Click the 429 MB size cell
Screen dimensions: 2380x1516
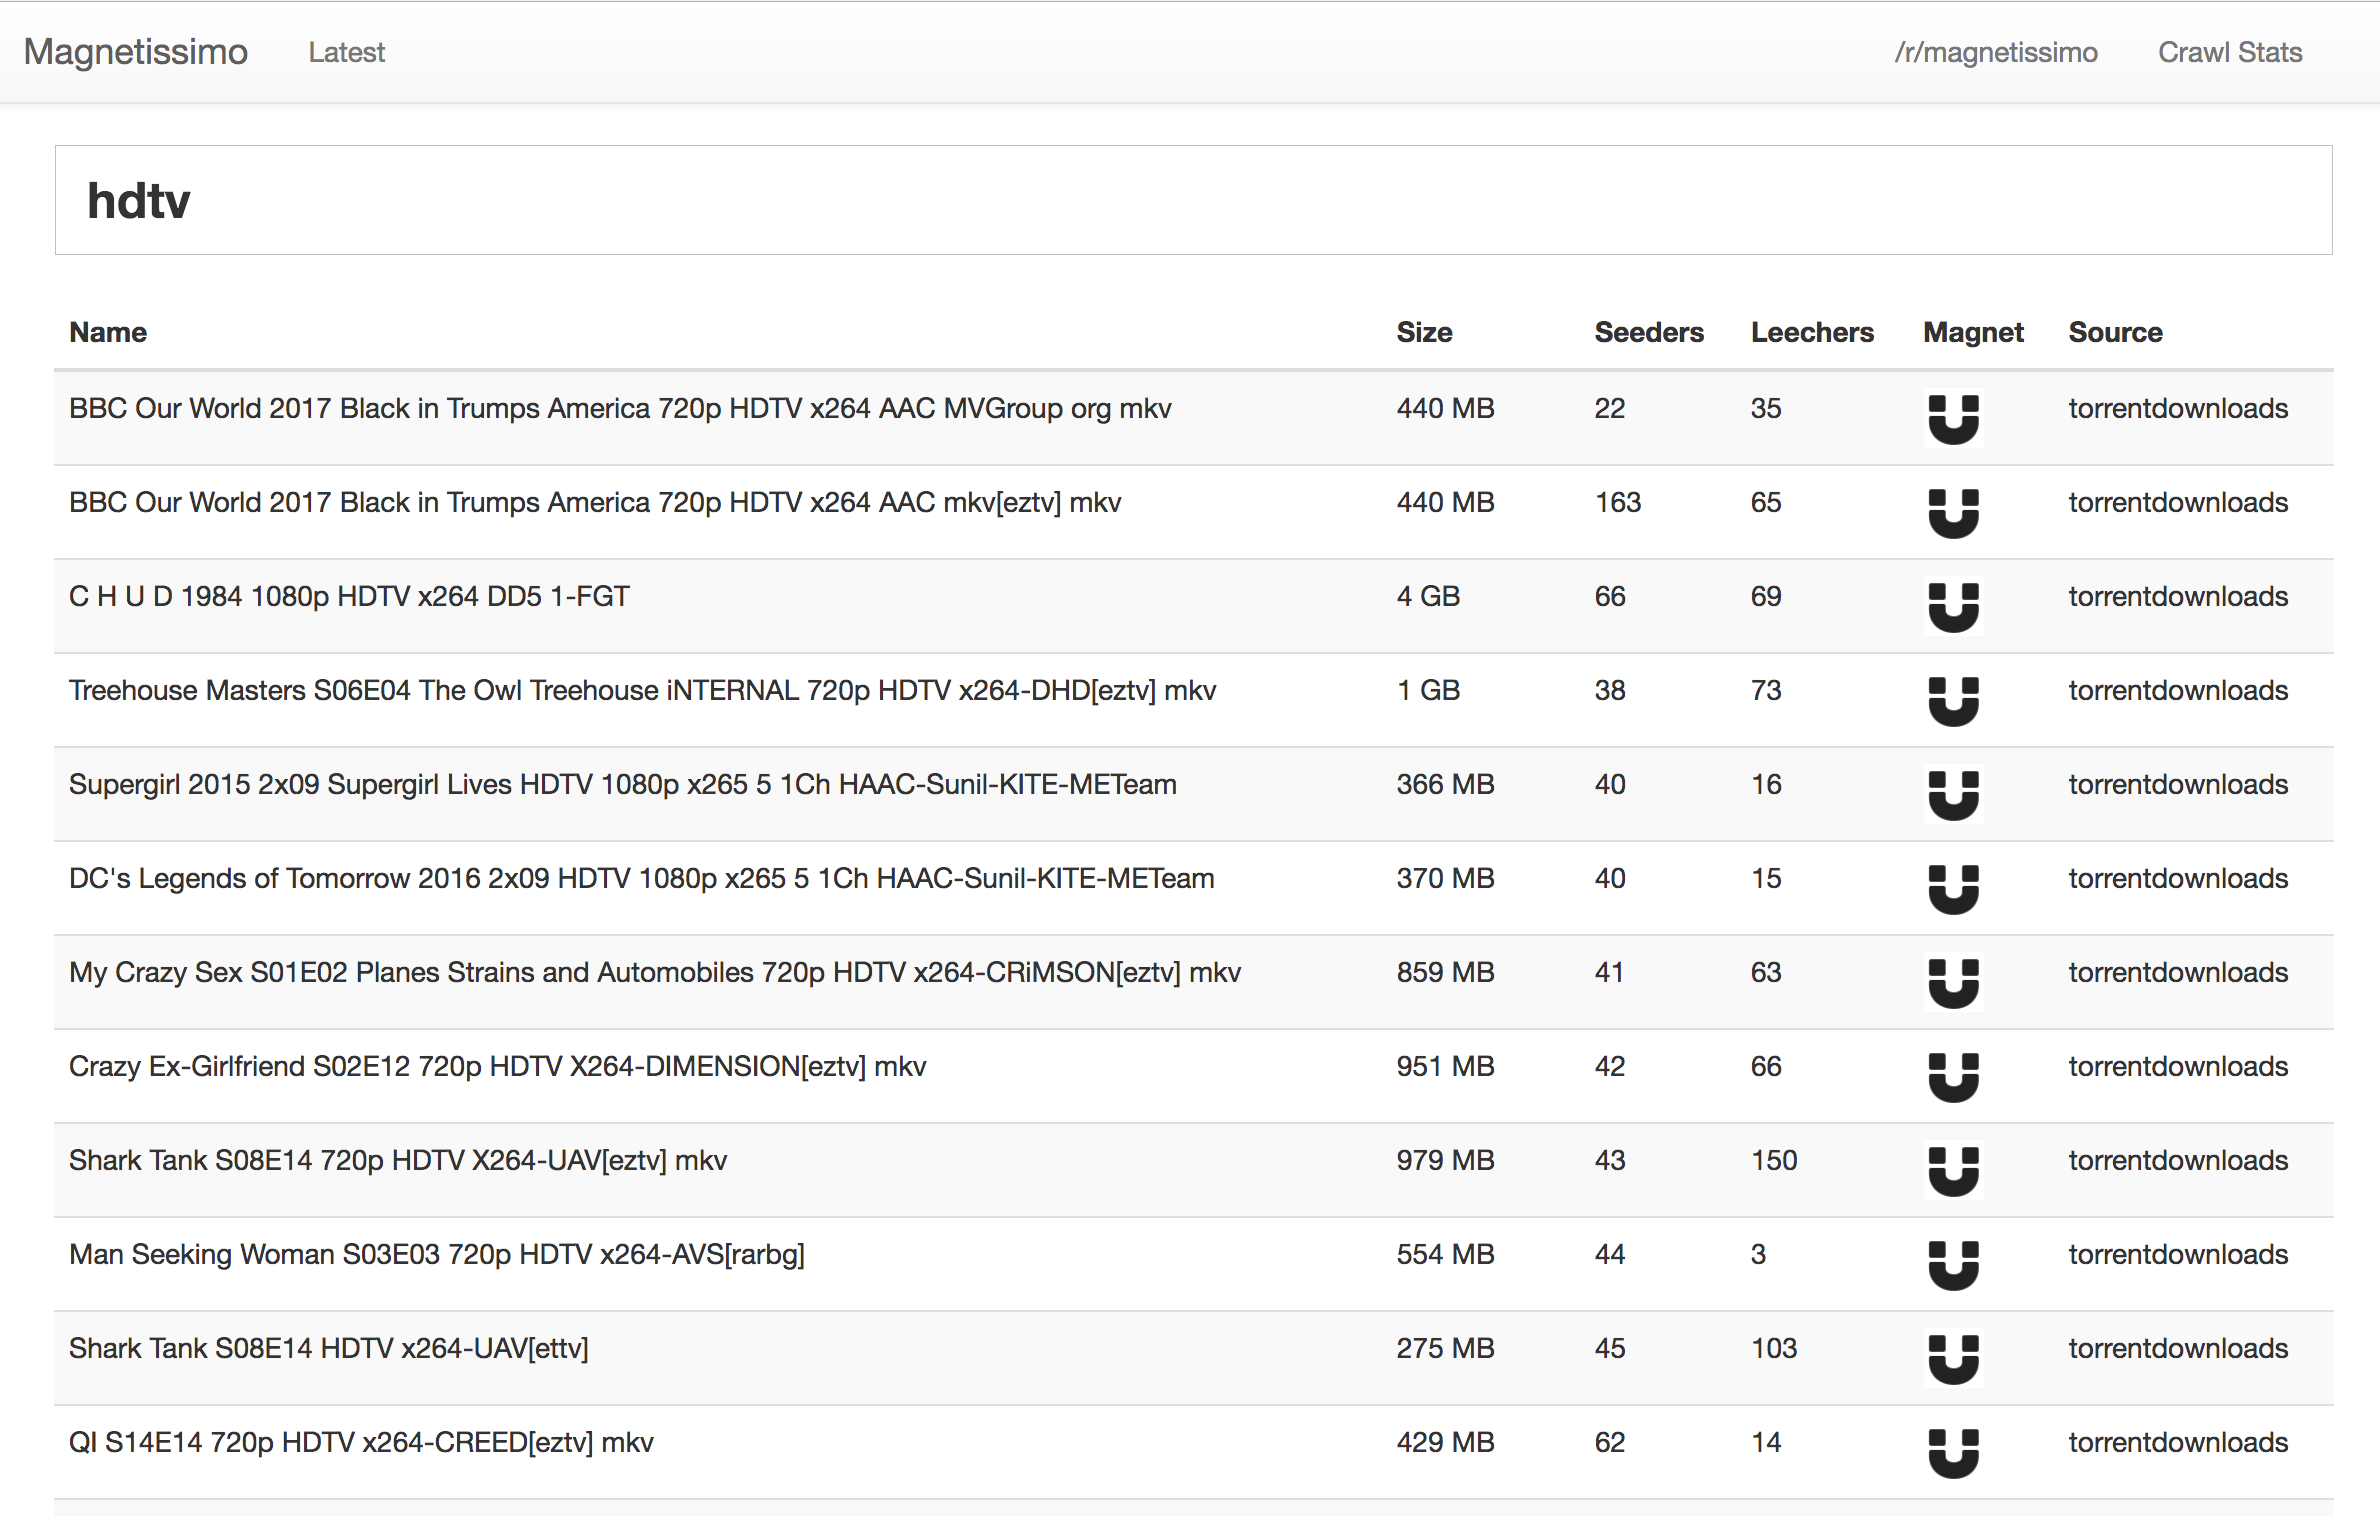click(1445, 1442)
